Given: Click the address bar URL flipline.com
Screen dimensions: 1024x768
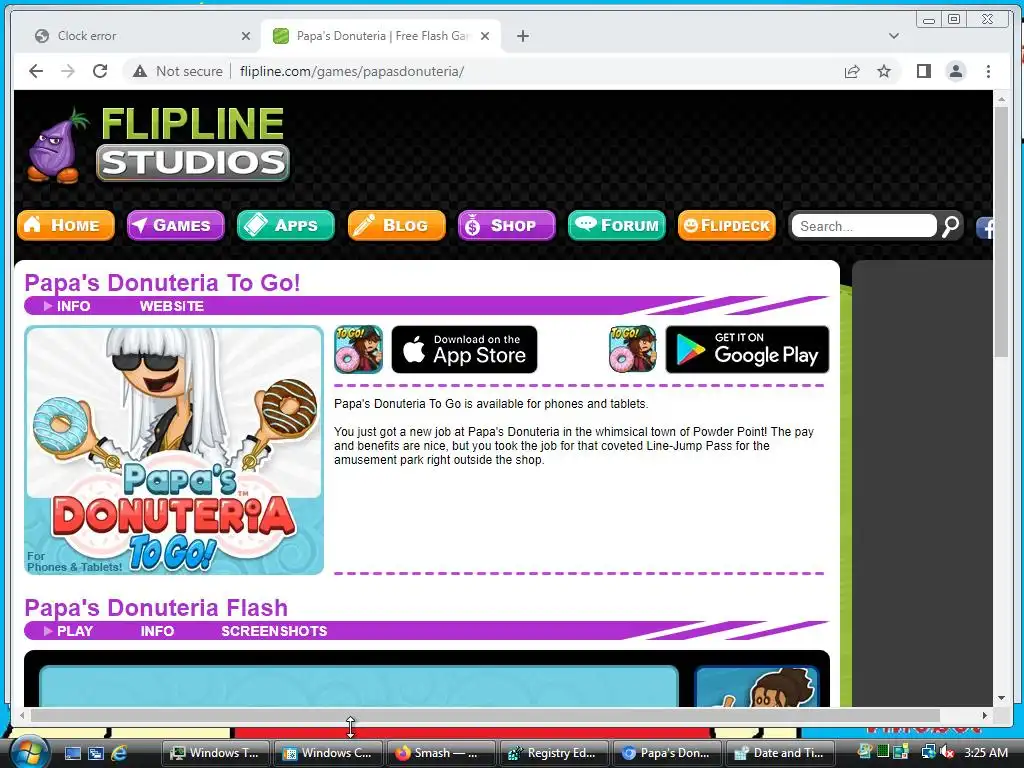Looking at the screenshot, I should (x=351, y=71).
